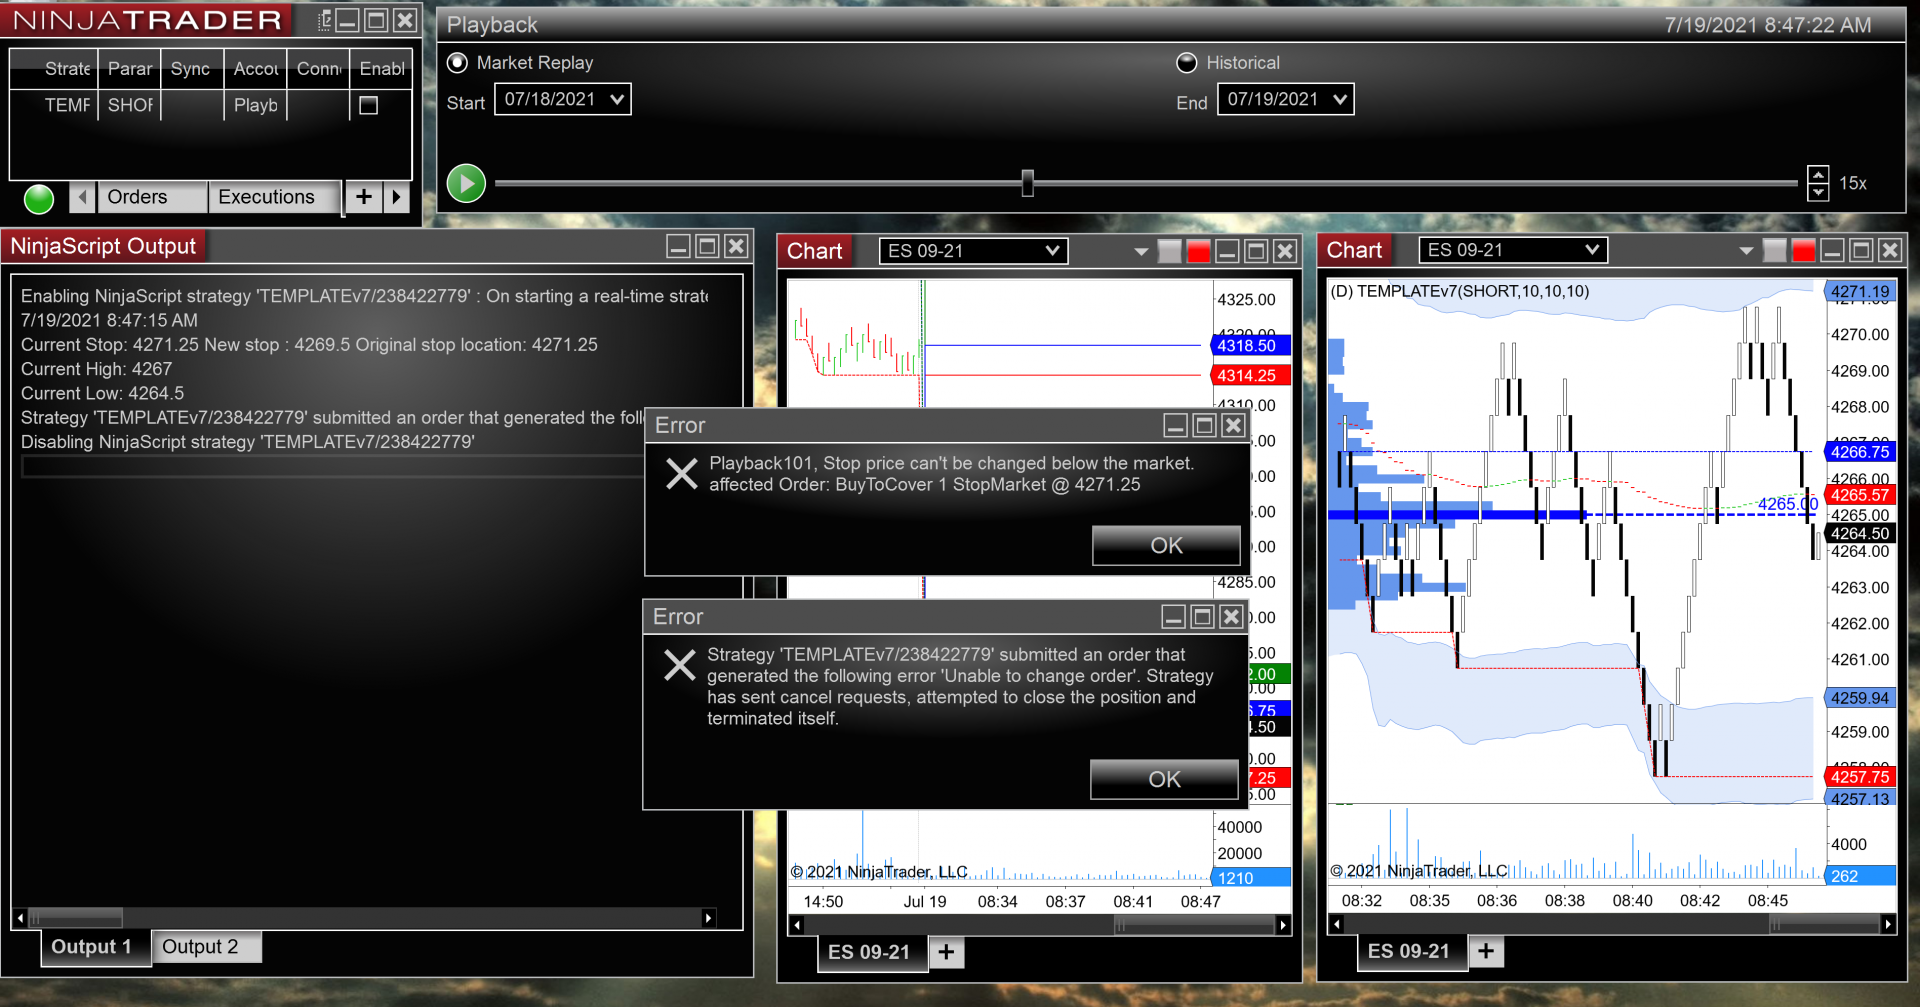Close the Playback101 Error dialog with X
The width and height of the screenshot is (1920, 1007).
point(1234,426)
